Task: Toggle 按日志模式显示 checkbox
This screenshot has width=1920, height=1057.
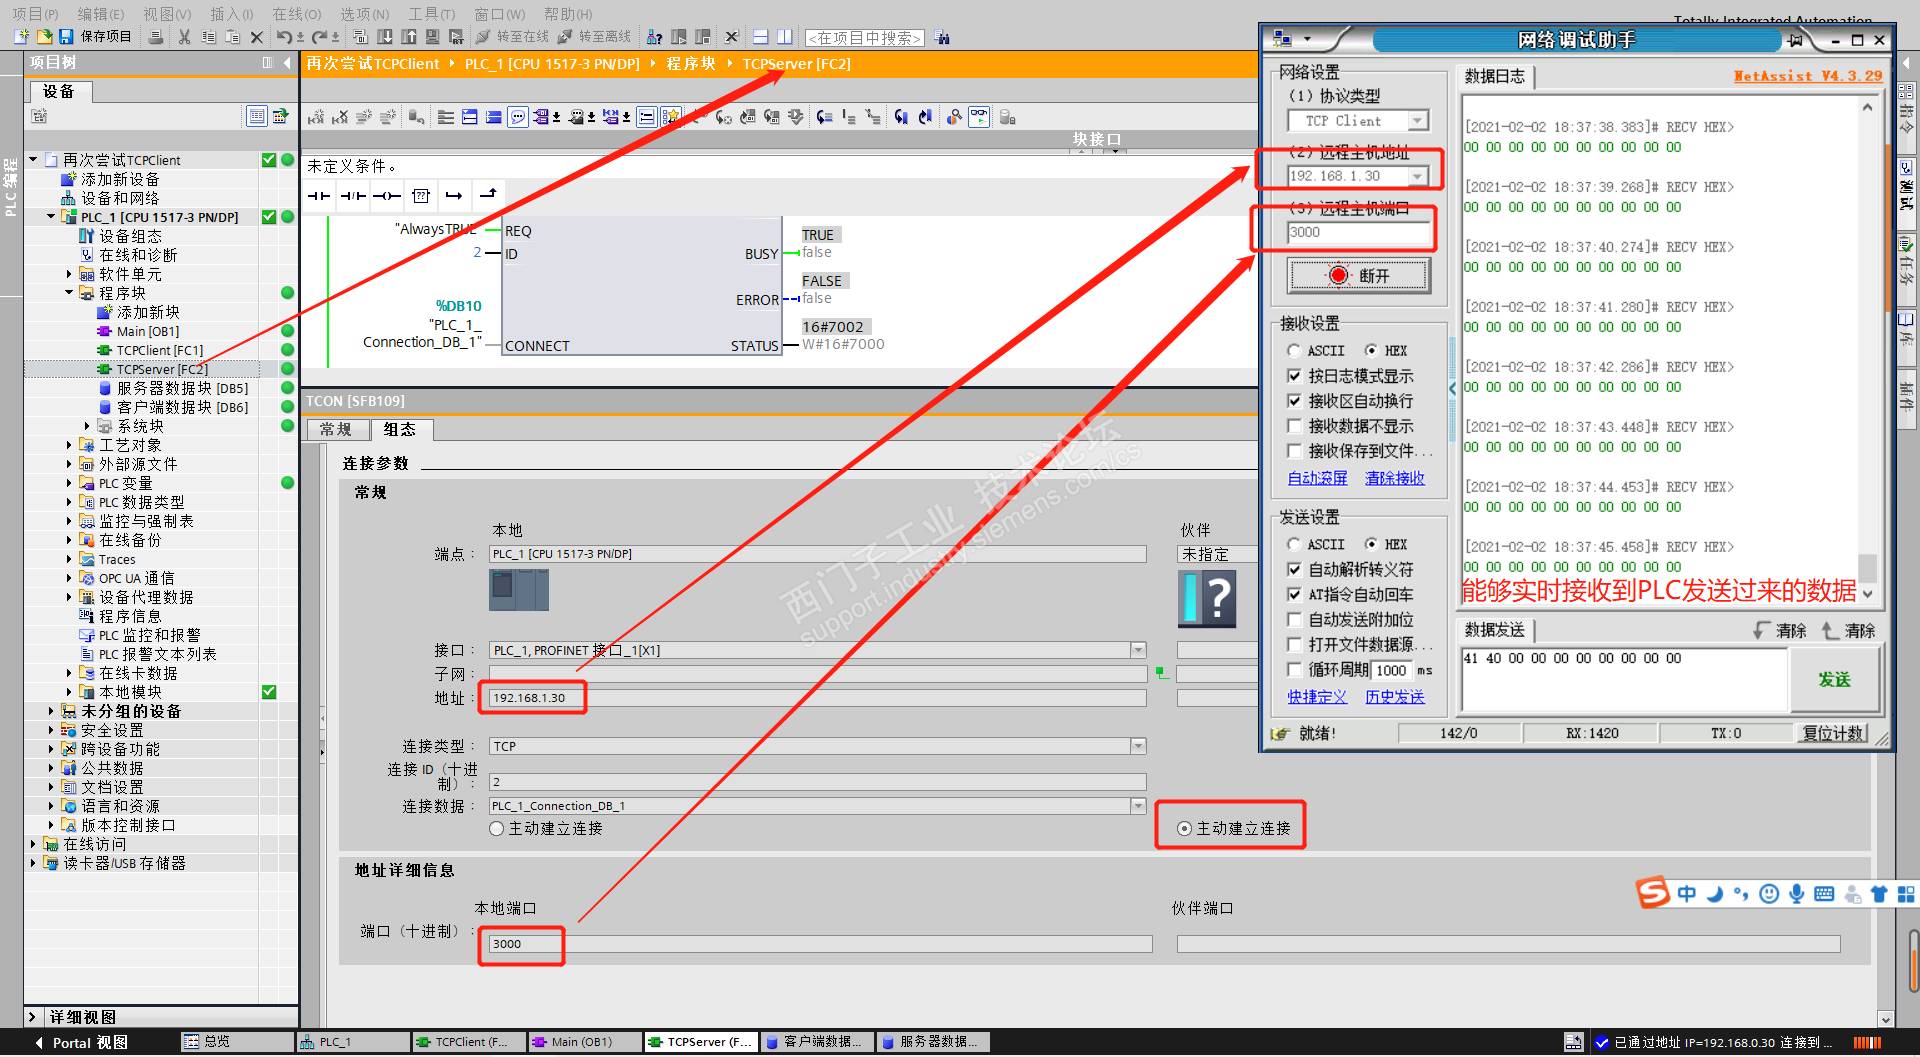Action: pyautogui.click(x=1294, y=376)
